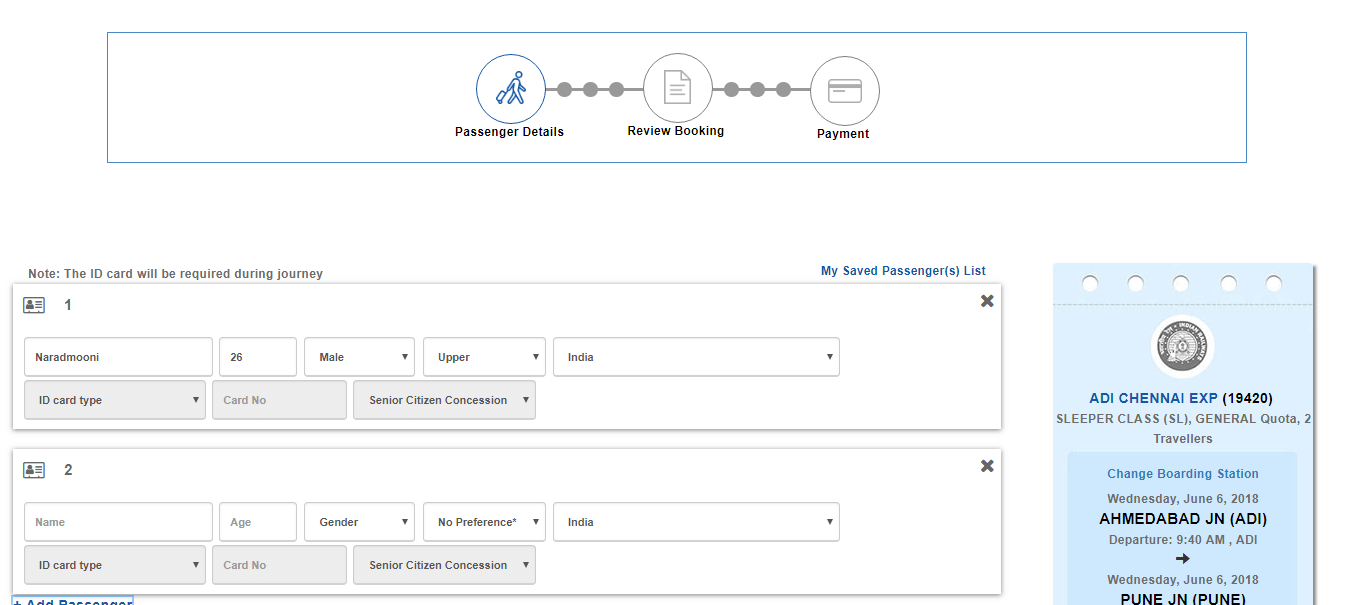Open the Upper berth preference dropdown
The height and width of the screenshot is (605, 1357).
[484, 357]
